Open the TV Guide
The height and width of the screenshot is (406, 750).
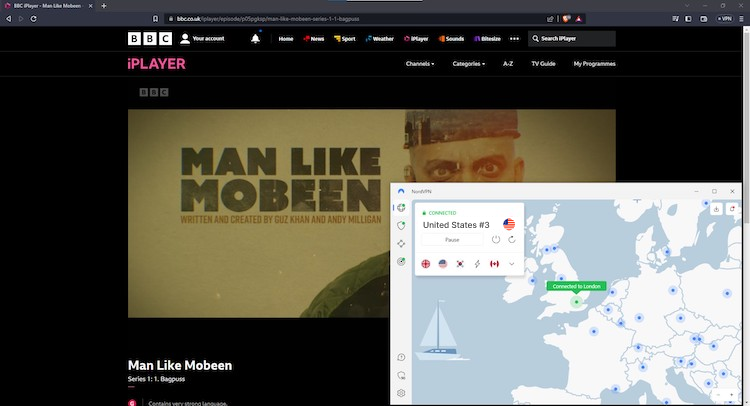(543, 64)
